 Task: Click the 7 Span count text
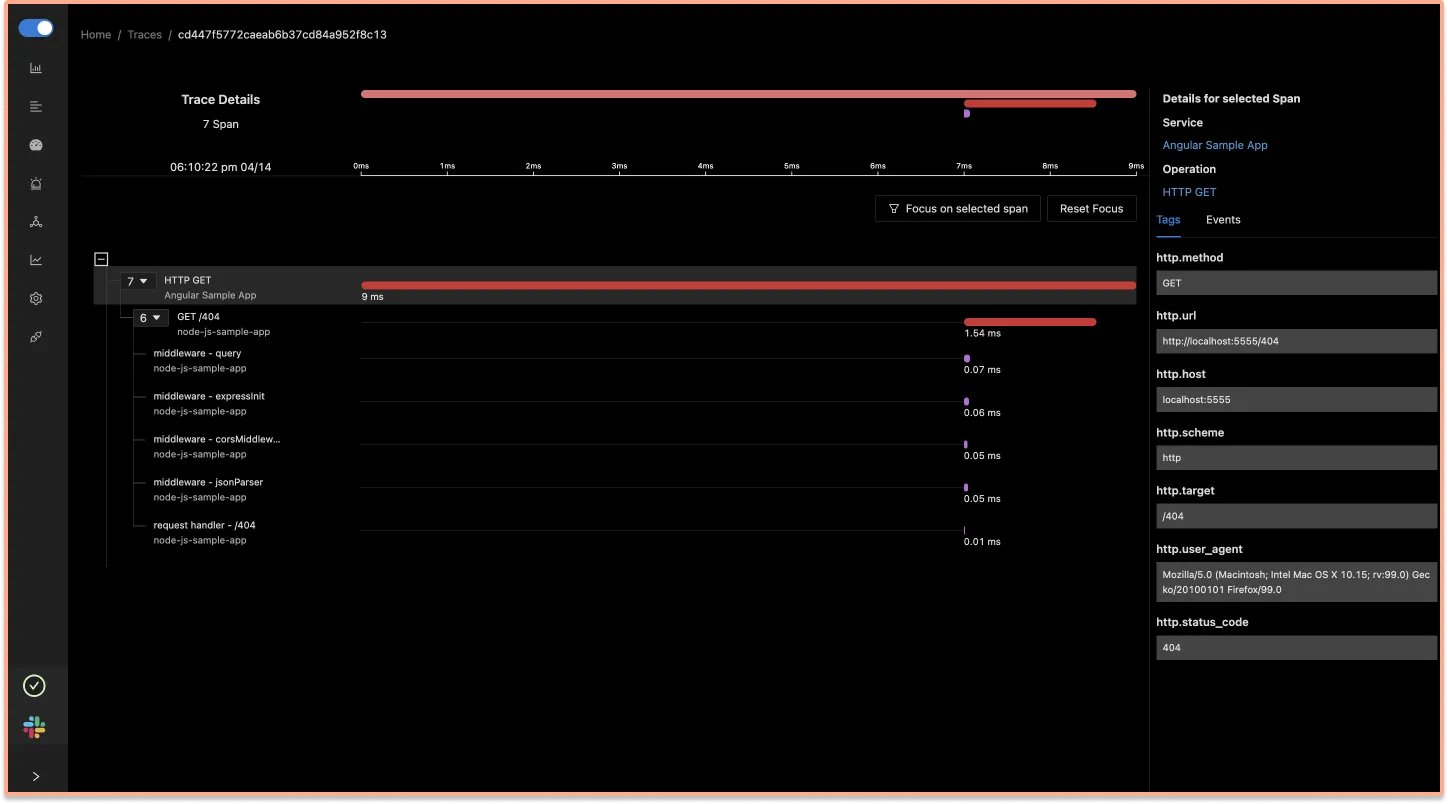pos(220,124)
